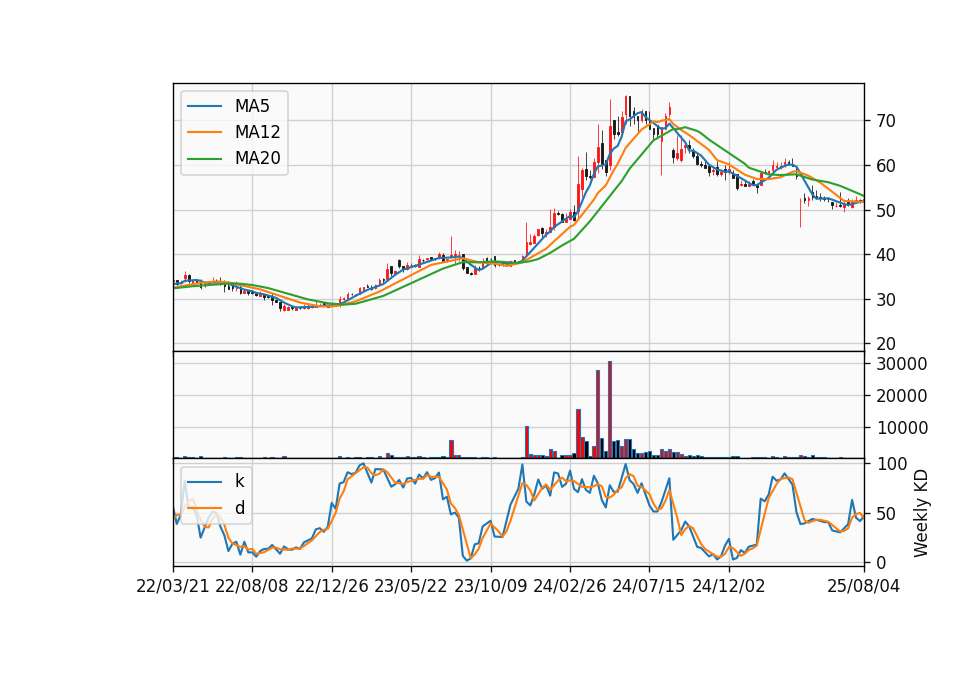Click the 24/12/02 date tick label
The height and width of the screenshot is (690, 960).
[x=729, y=586]
